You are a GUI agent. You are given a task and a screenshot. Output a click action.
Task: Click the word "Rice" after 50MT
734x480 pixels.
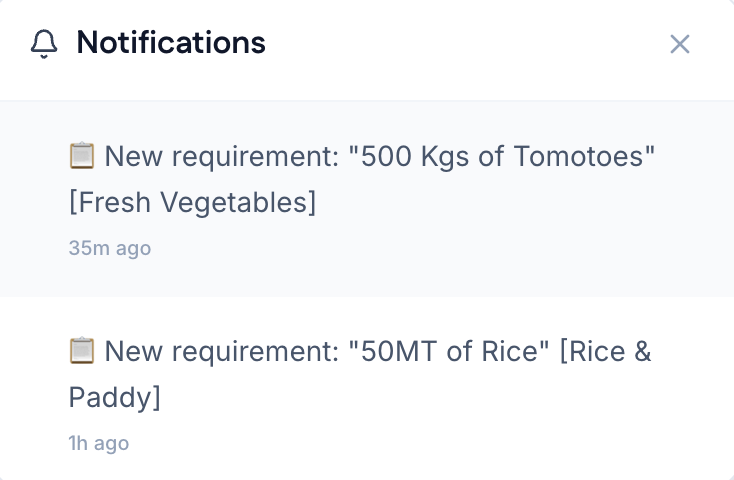point(512,352)
